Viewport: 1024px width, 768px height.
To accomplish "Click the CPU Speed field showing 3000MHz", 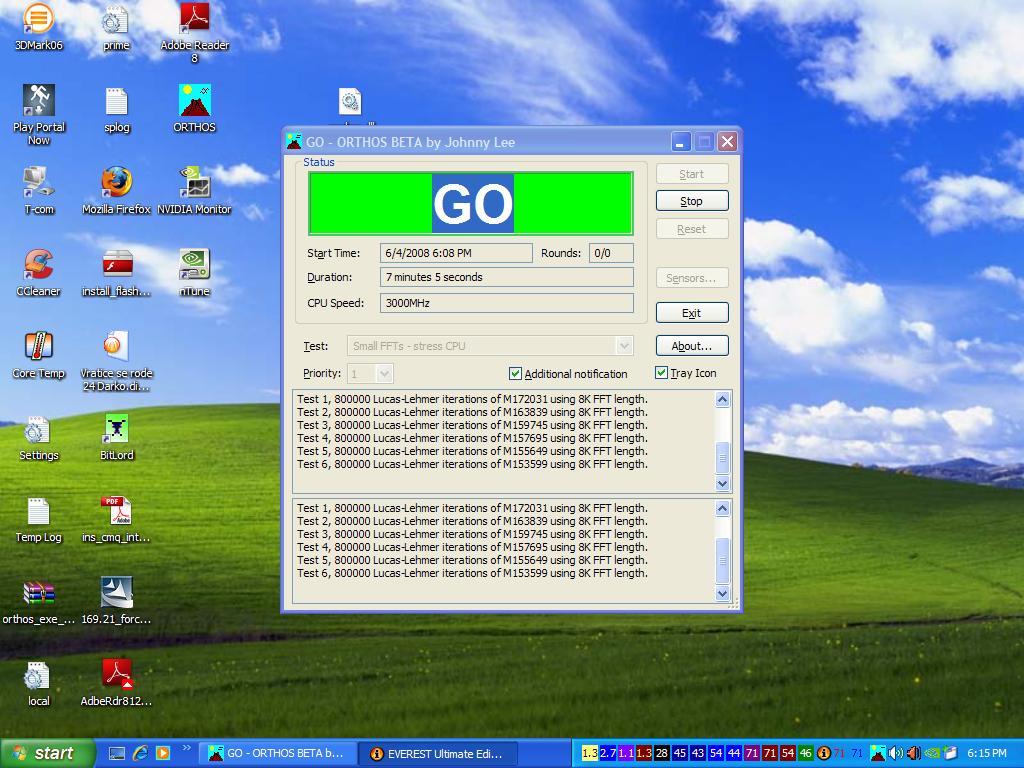I will [x=507, y=303].
